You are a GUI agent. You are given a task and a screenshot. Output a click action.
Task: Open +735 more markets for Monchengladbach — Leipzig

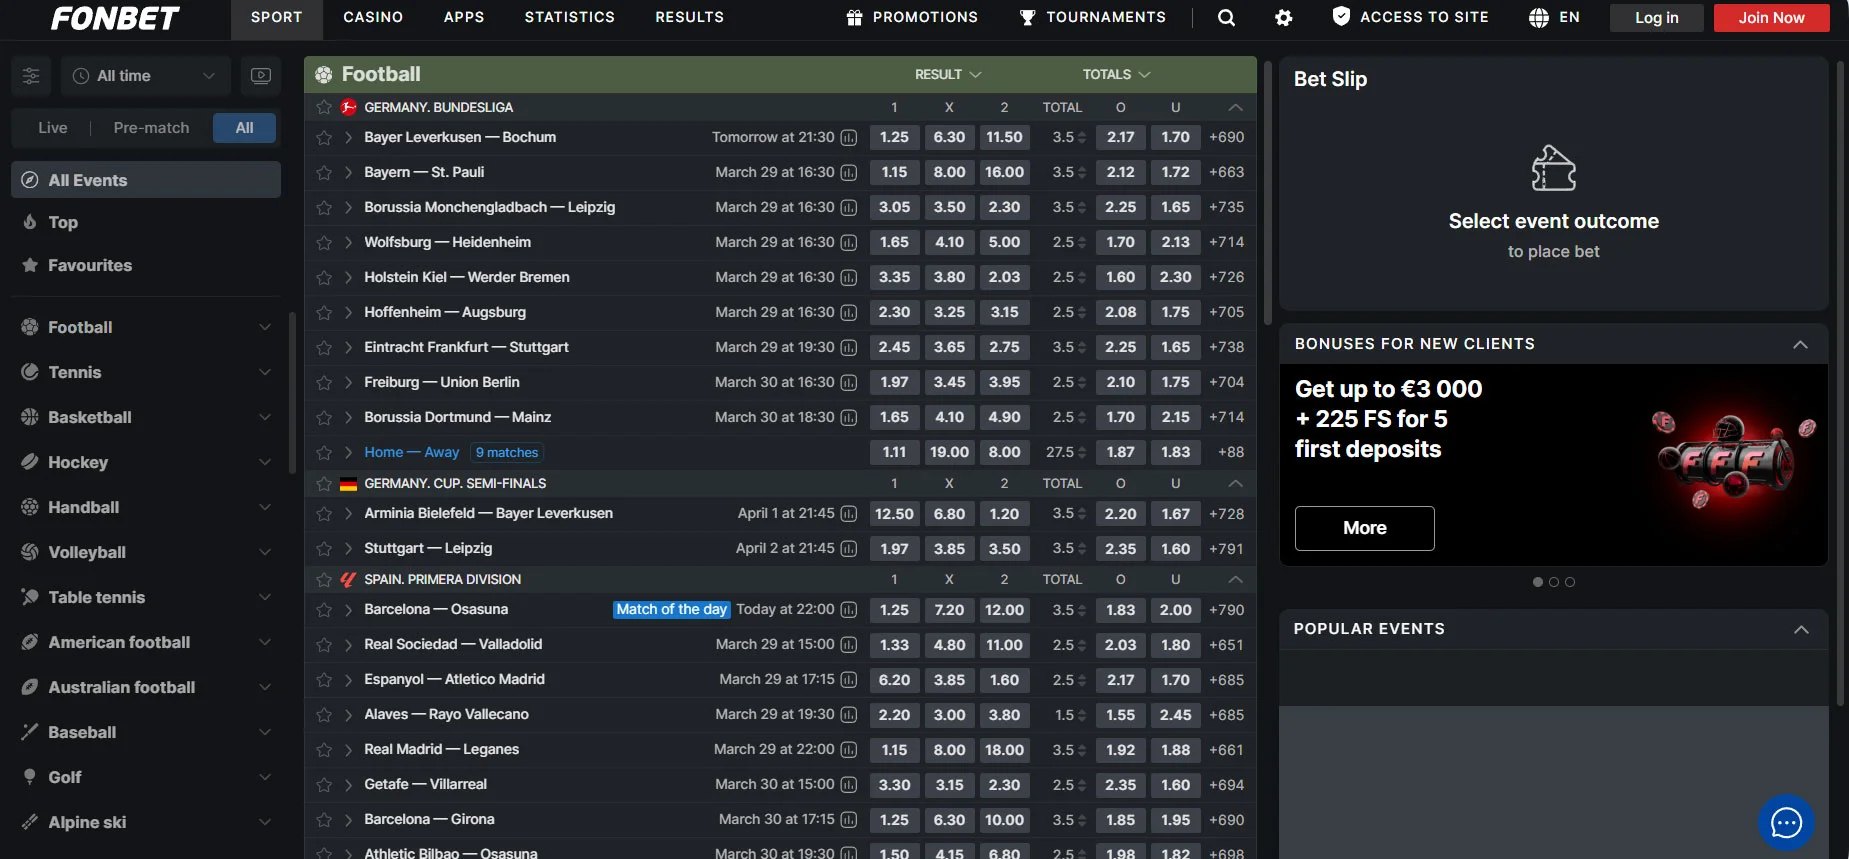pos(1226,208)
